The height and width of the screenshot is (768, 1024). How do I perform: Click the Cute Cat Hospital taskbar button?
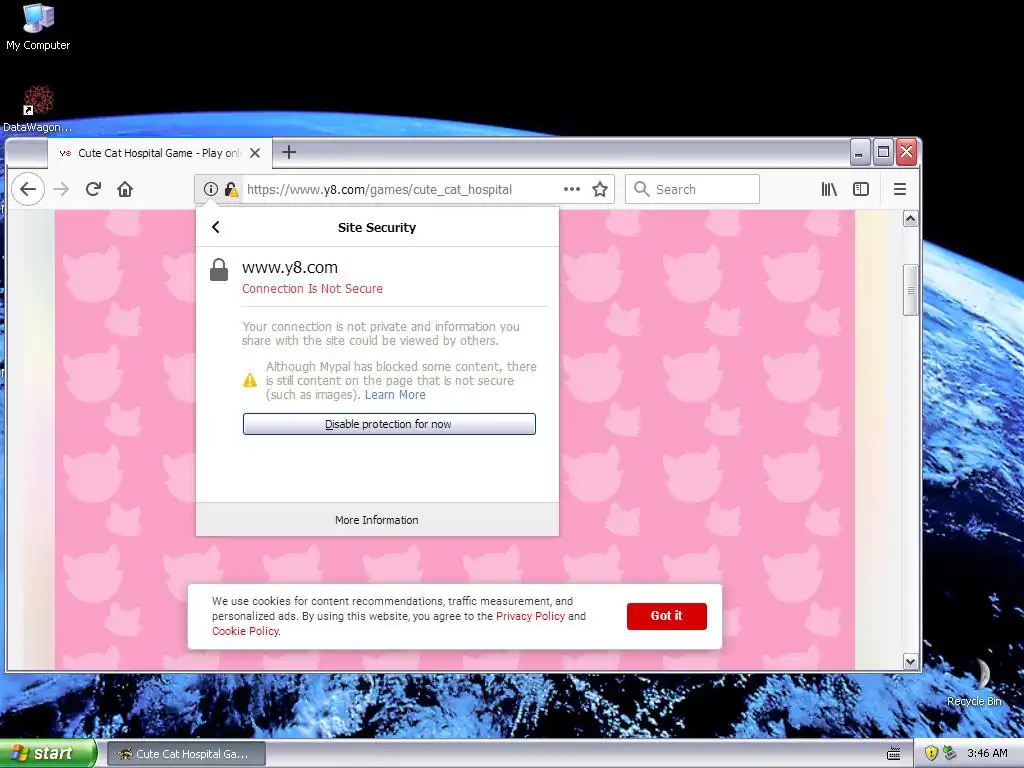[x=186, y=754]
